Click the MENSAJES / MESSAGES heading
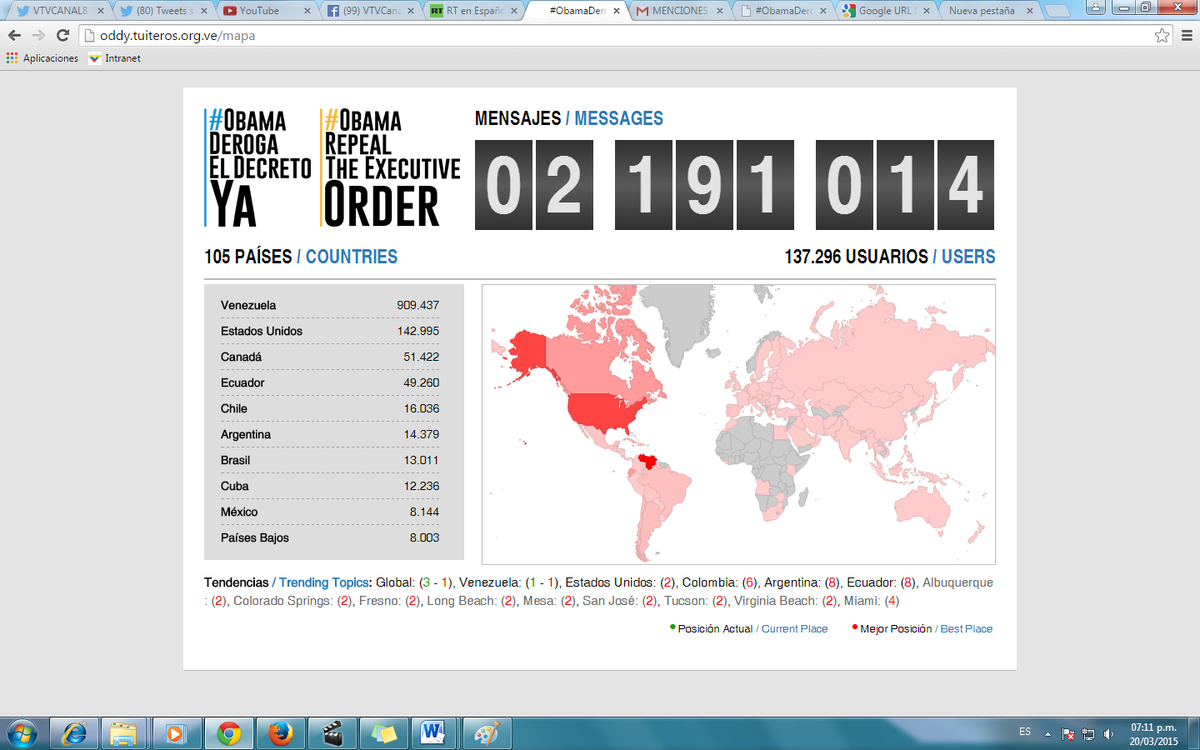 [569, 118]
